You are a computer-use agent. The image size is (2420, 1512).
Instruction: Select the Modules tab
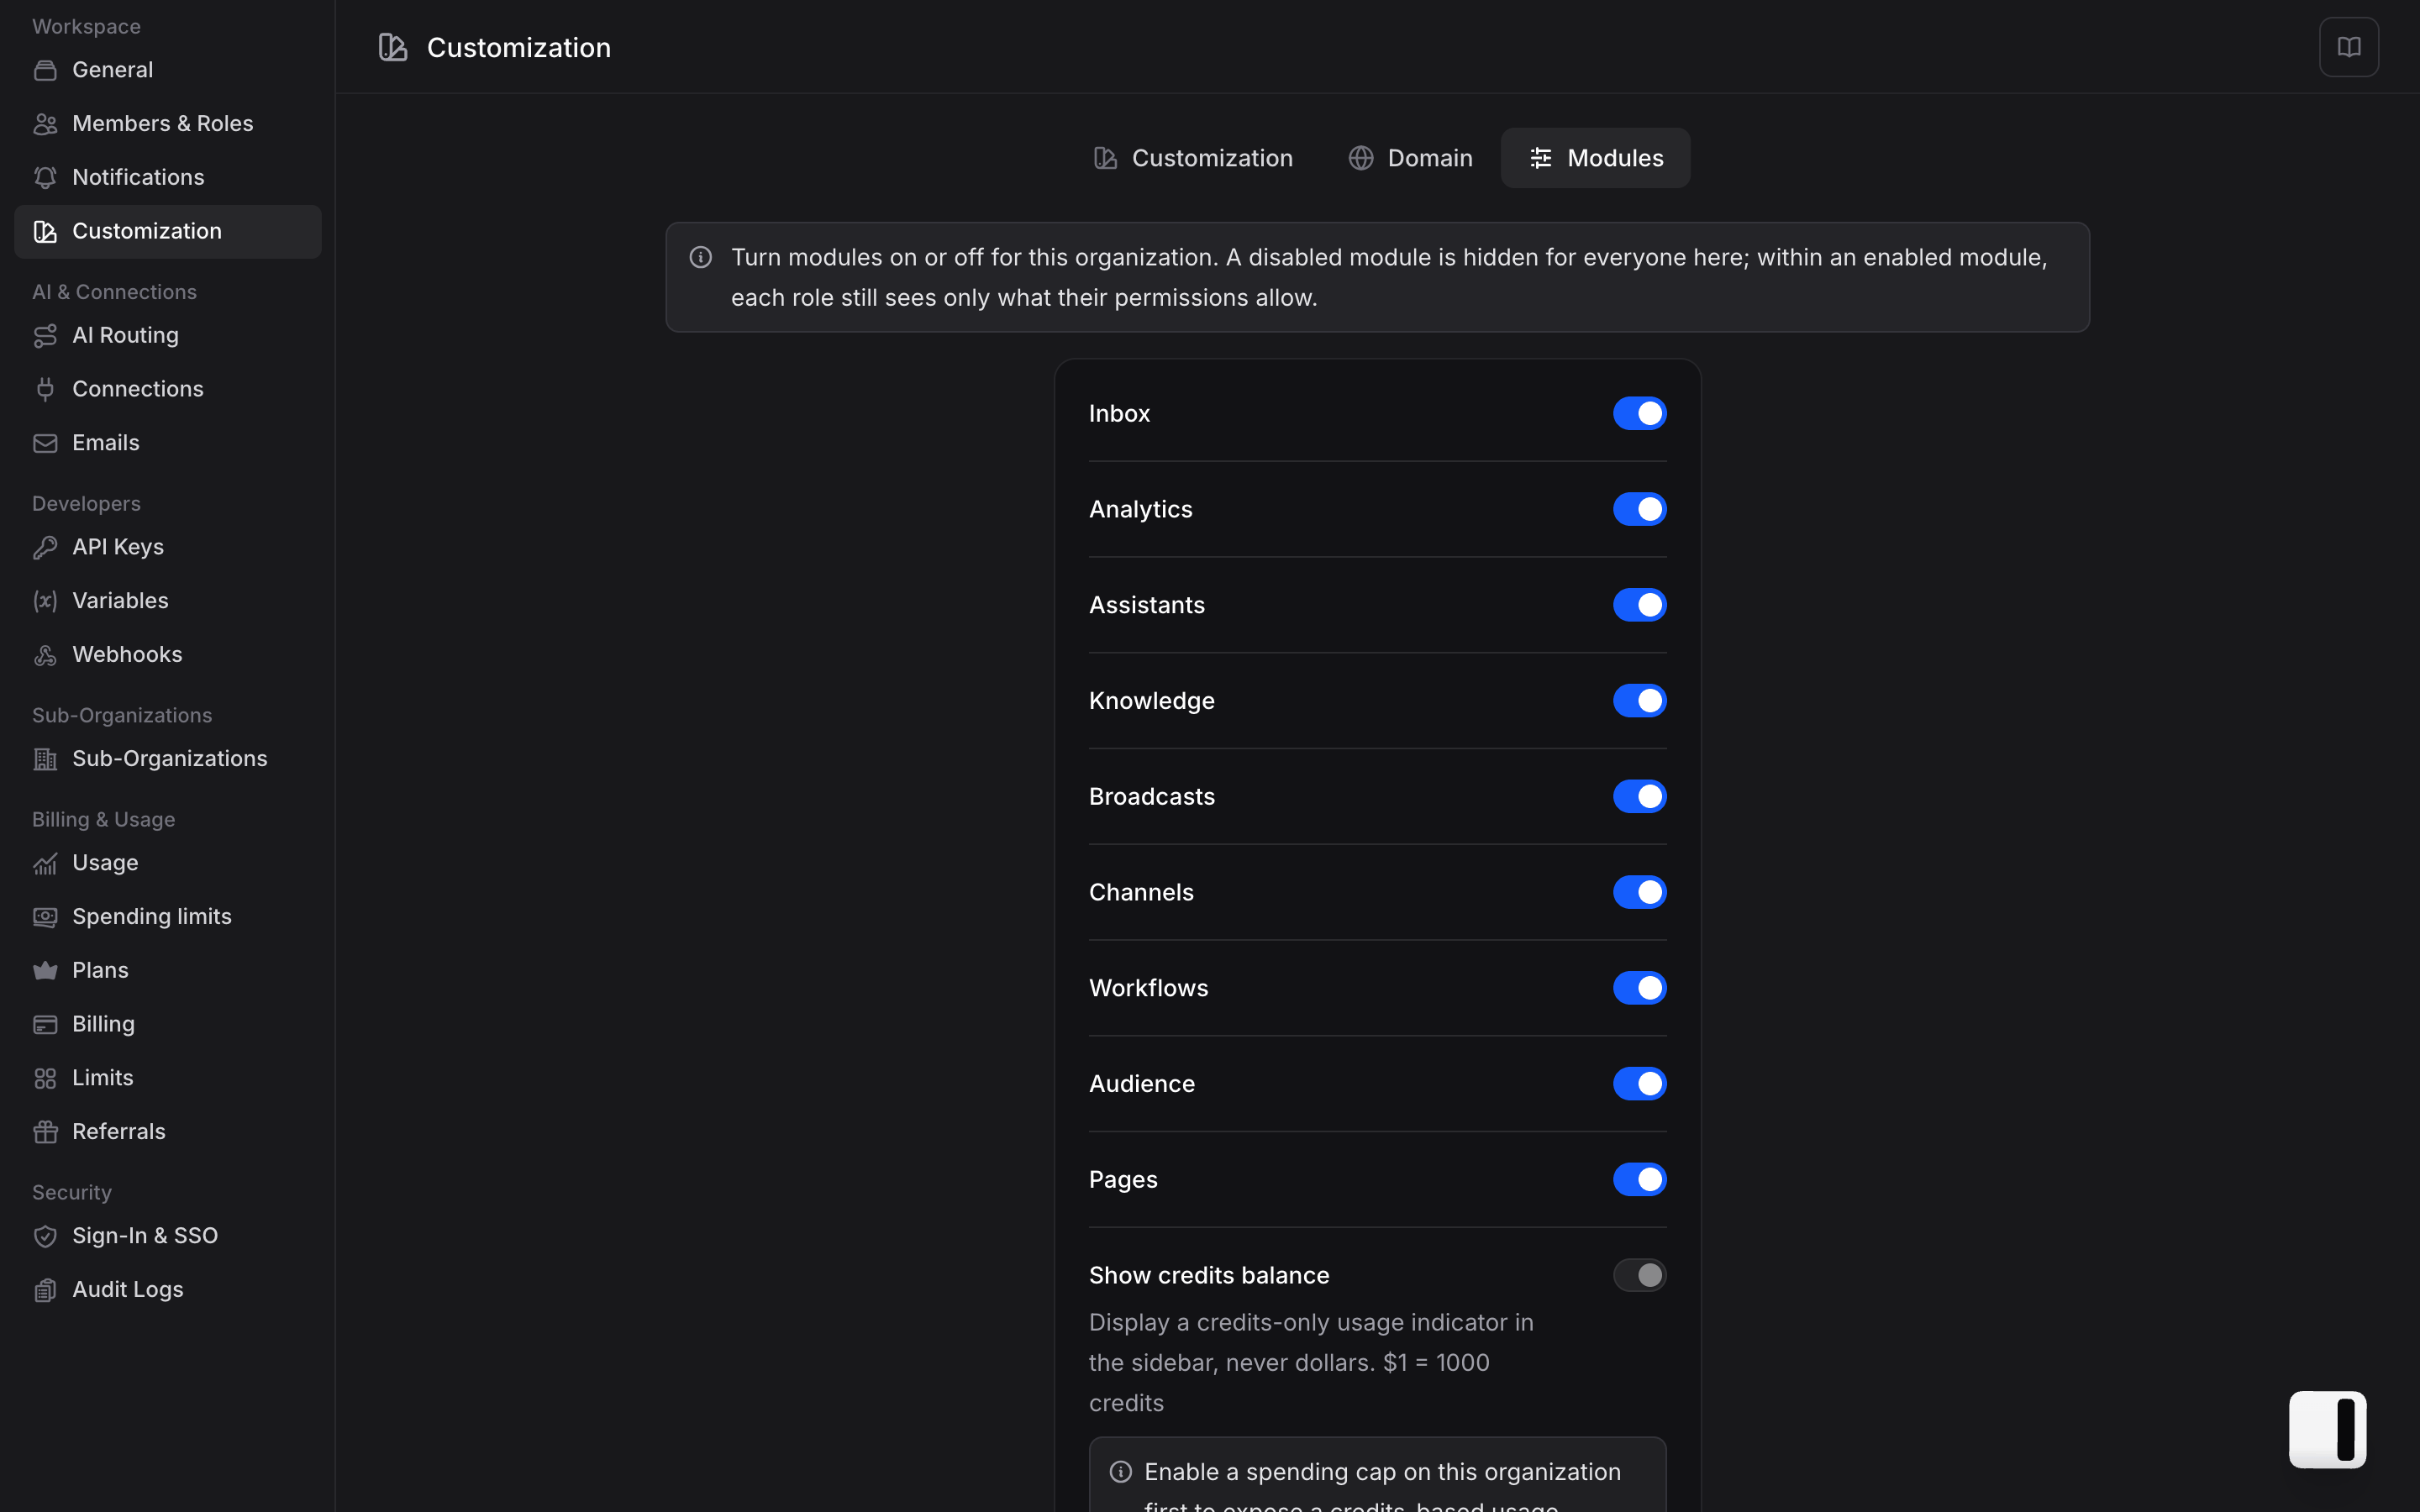point(1595,158)
